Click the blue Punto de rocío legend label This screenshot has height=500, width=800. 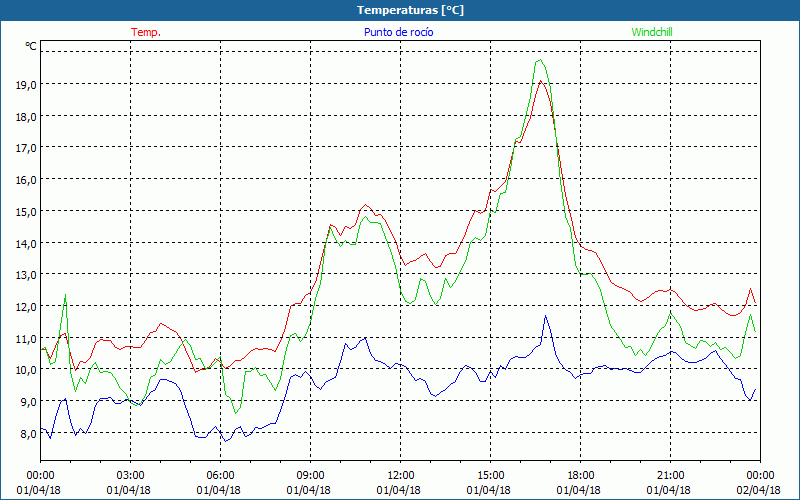click(398, 32)
